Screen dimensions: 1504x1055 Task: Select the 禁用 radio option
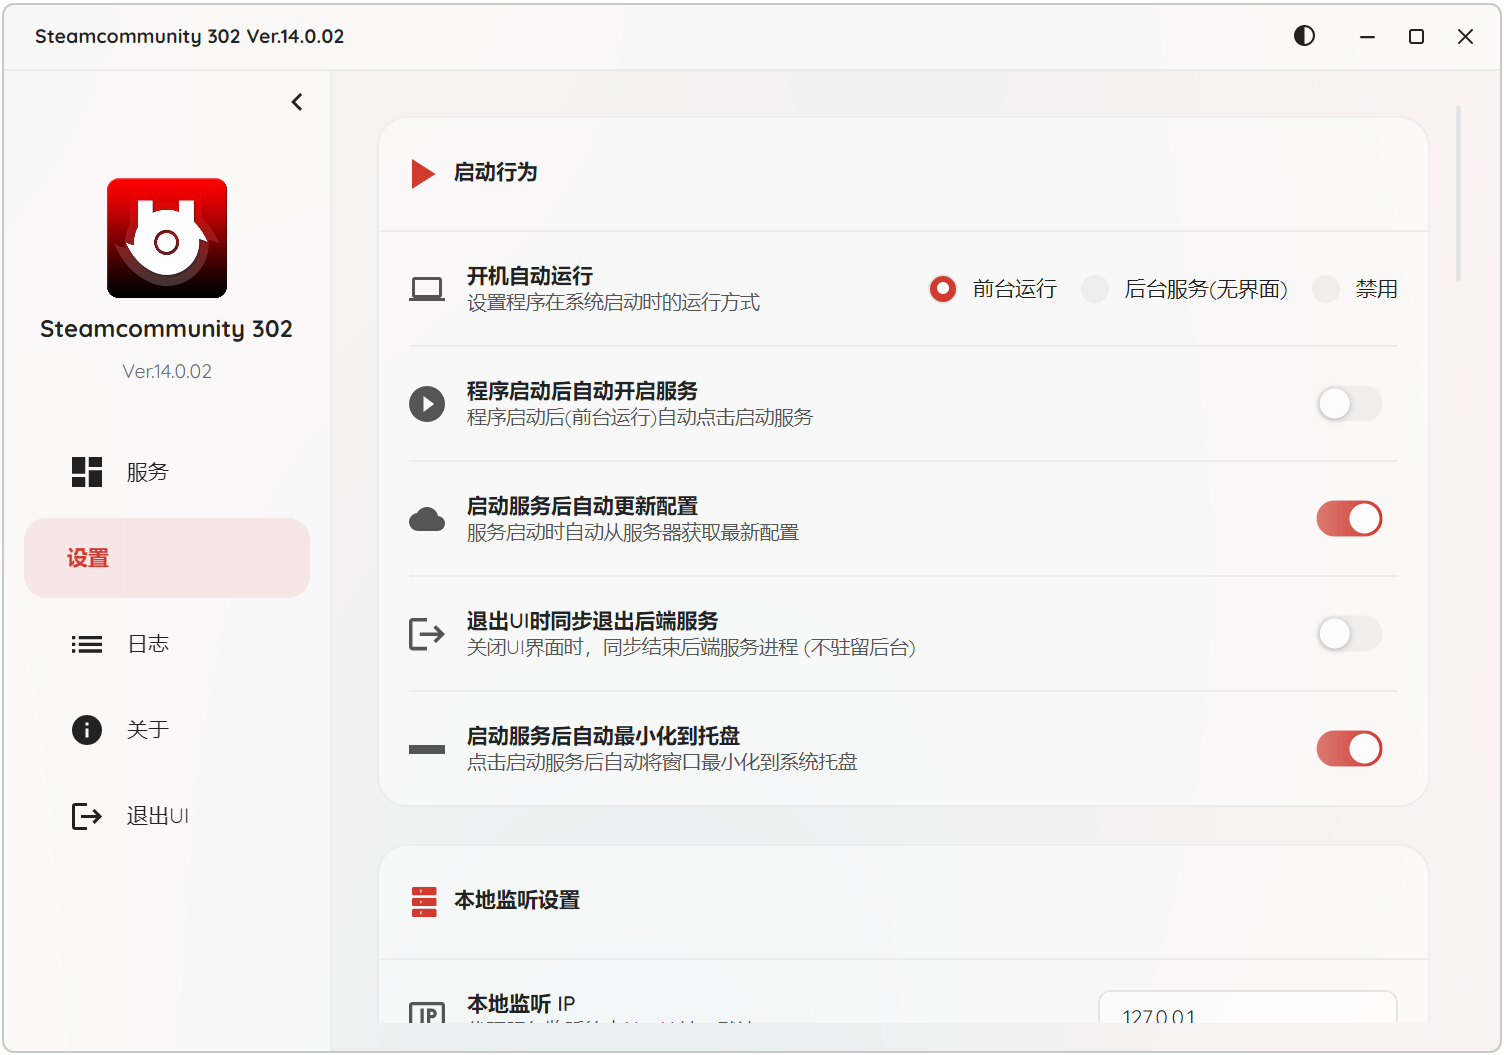[1326, 289]
